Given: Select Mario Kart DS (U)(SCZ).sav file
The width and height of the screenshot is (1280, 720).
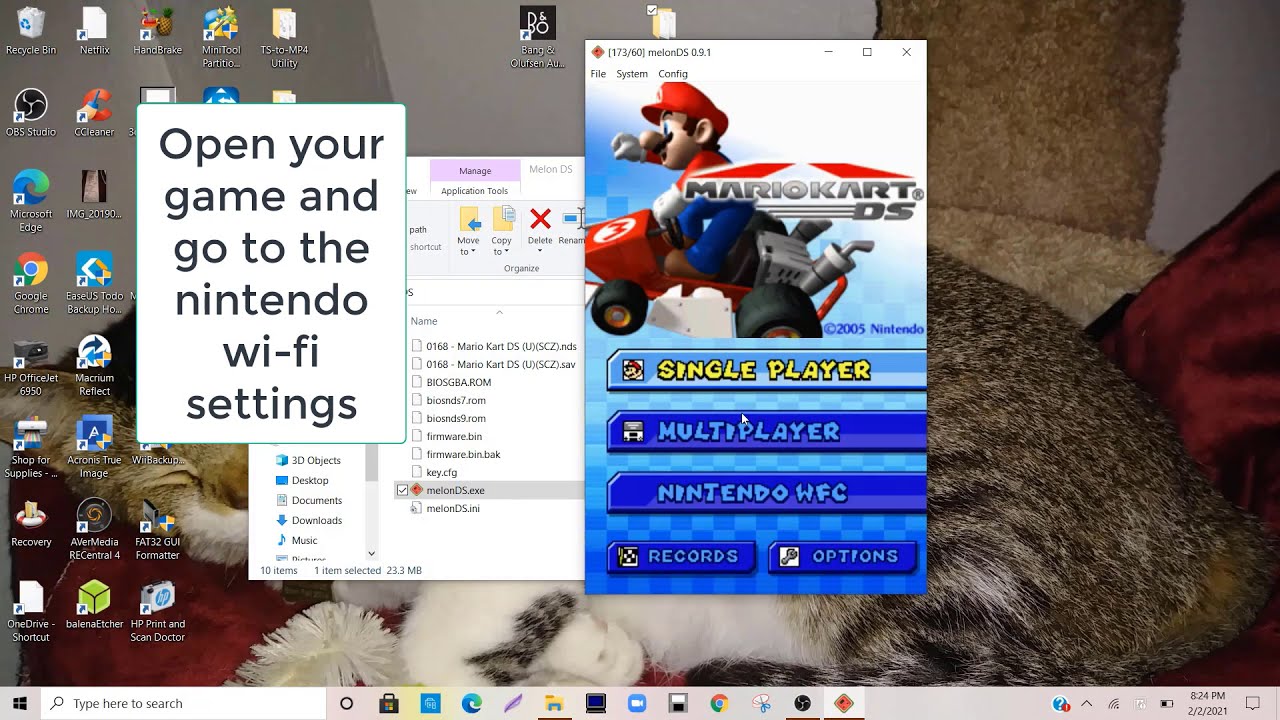Looking at the screenshot, I should (495, 364).
